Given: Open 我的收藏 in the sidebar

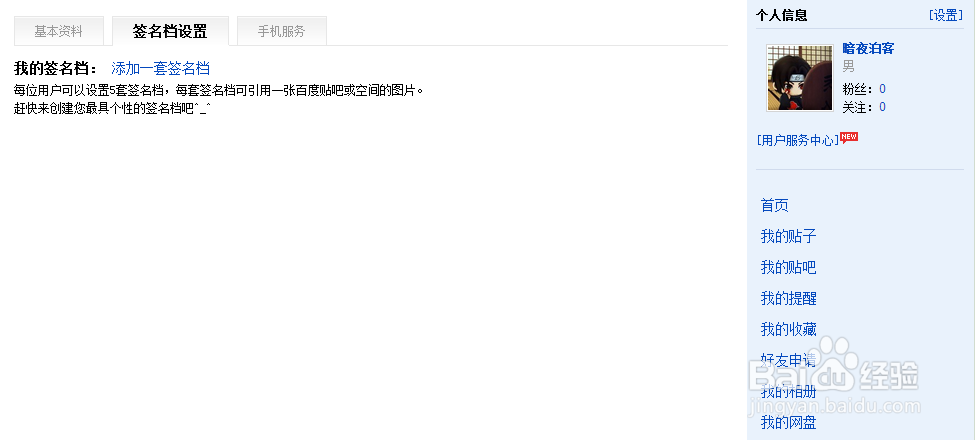Looking at the screenshot, I should 788,329.
